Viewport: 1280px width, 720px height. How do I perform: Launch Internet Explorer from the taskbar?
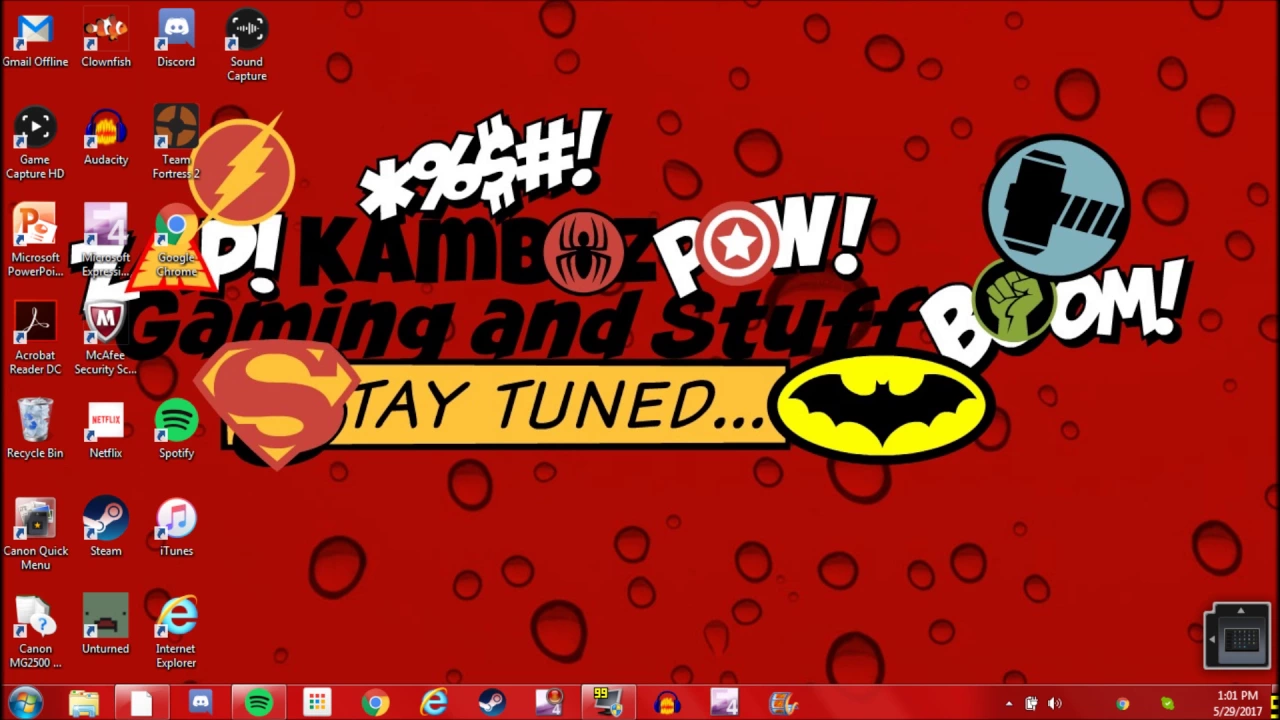coord(434,703)
